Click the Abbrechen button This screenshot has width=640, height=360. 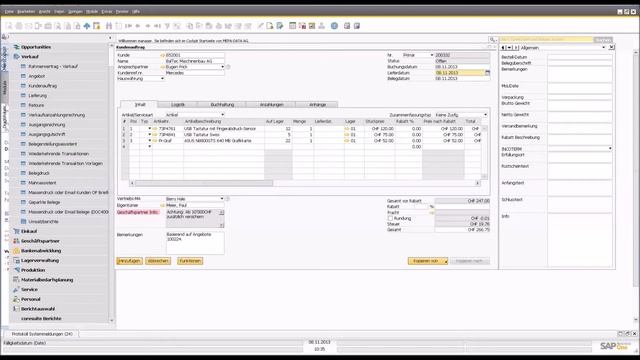[x=158, y=261]
